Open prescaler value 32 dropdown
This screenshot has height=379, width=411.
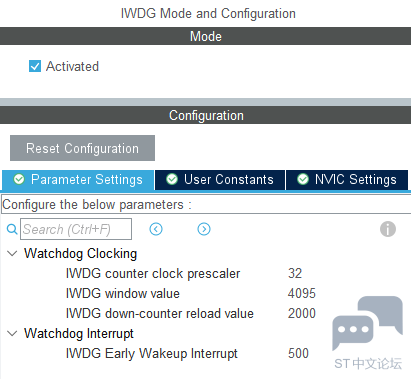click(x=295, y=274)
